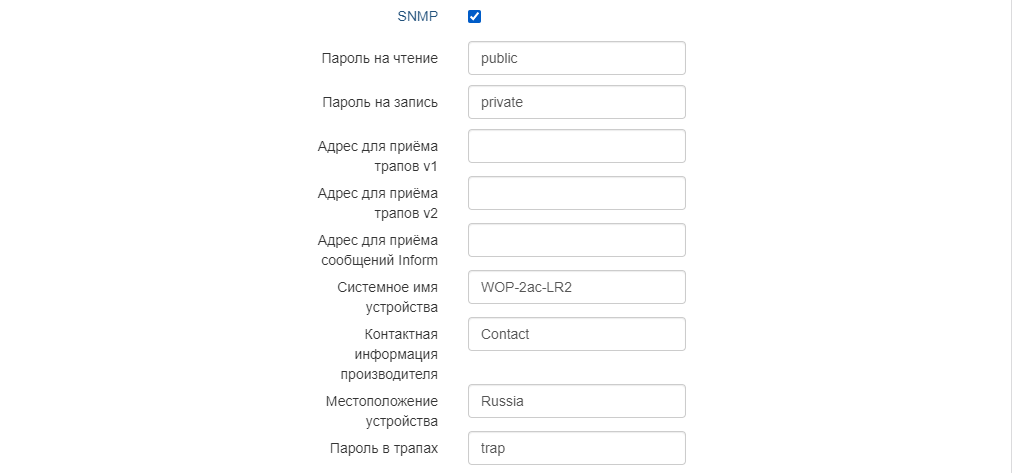Toggle the SNMP checkbox
The width and height of the screenshot is (1012, 473).
(x=475, y=16)
